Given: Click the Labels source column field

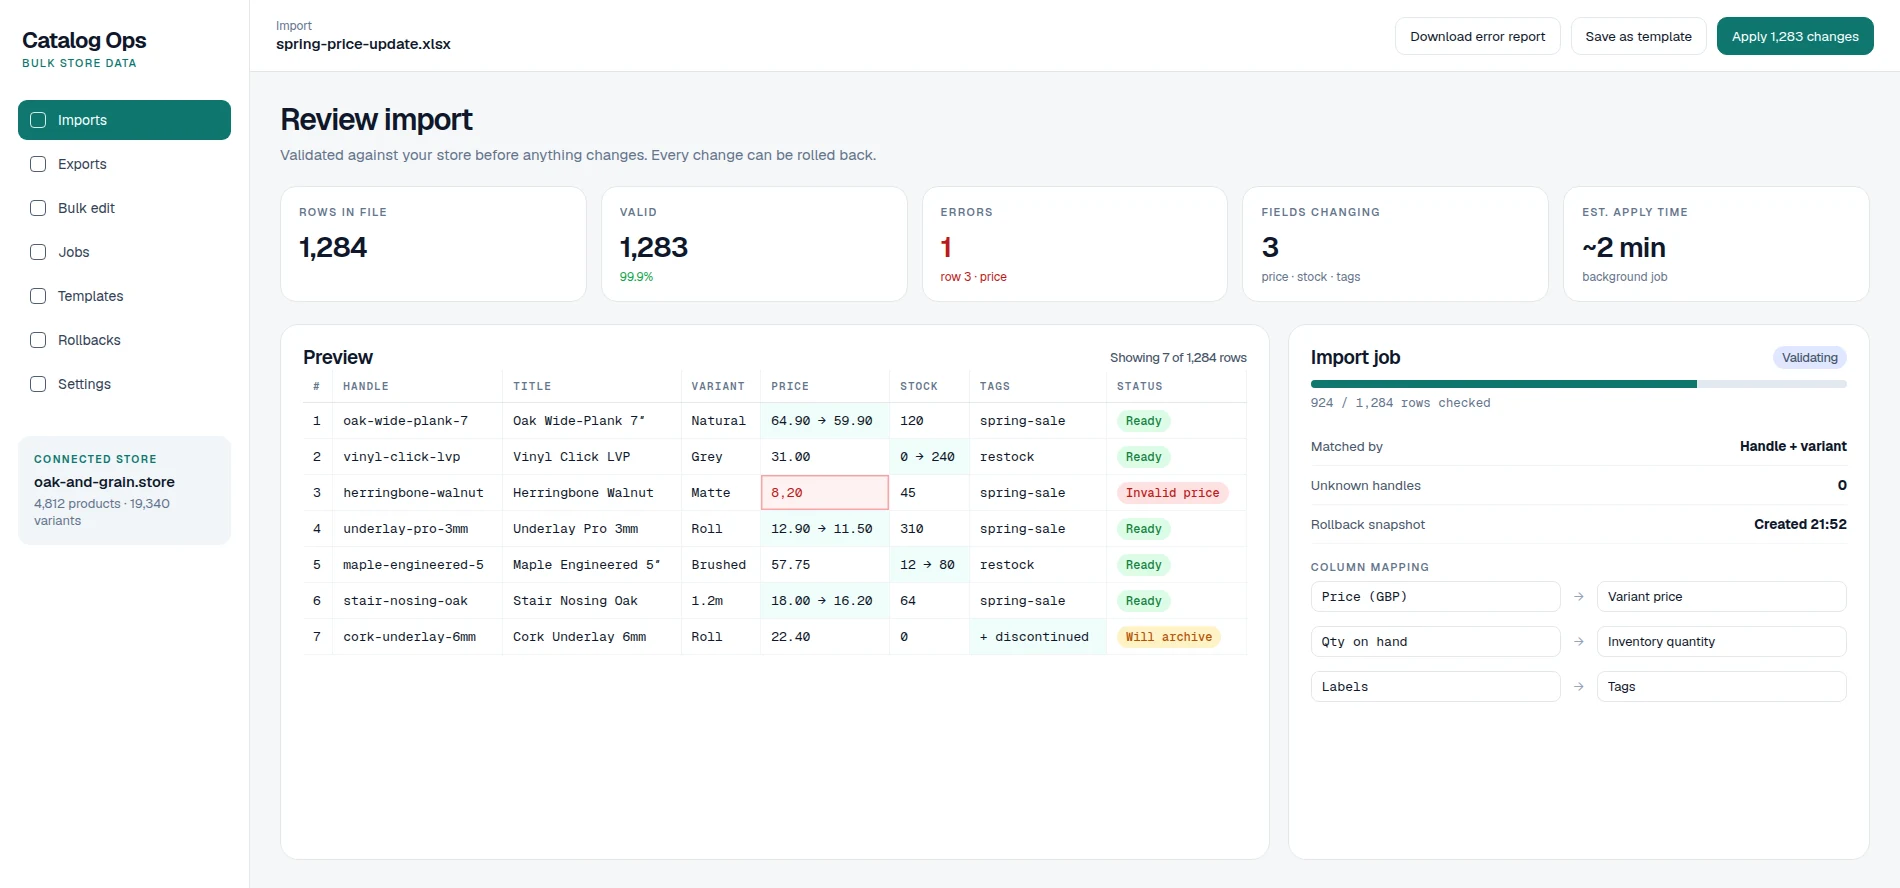Looking at the screenshot, I should 1435,687.
